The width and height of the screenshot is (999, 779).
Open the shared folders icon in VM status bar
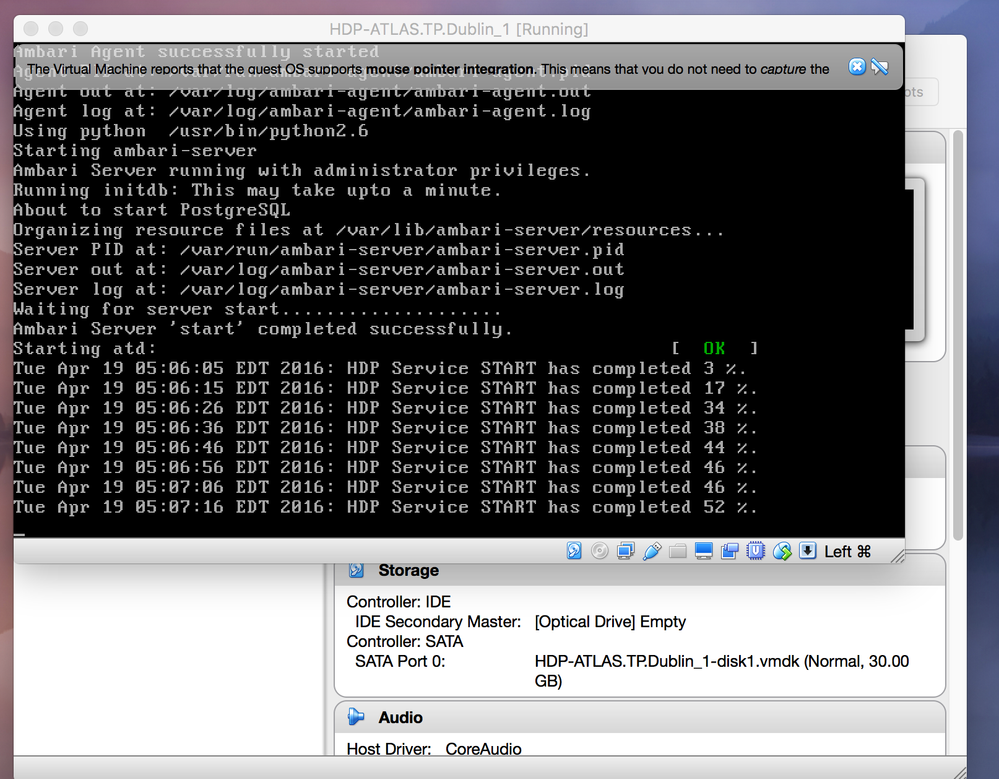[677, 551]
